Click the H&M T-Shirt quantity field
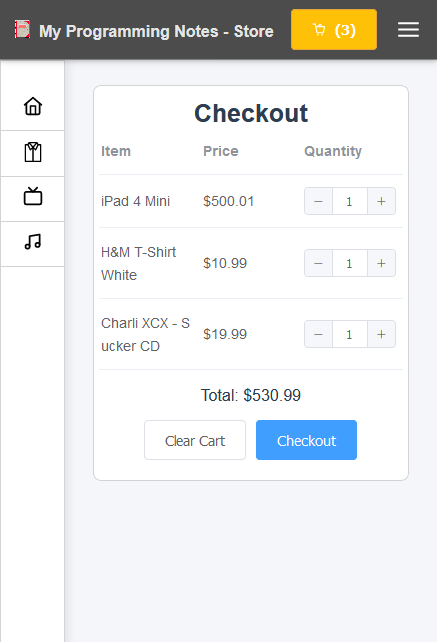This screenshot has width=437, height=642. click(x=350, y=263)
